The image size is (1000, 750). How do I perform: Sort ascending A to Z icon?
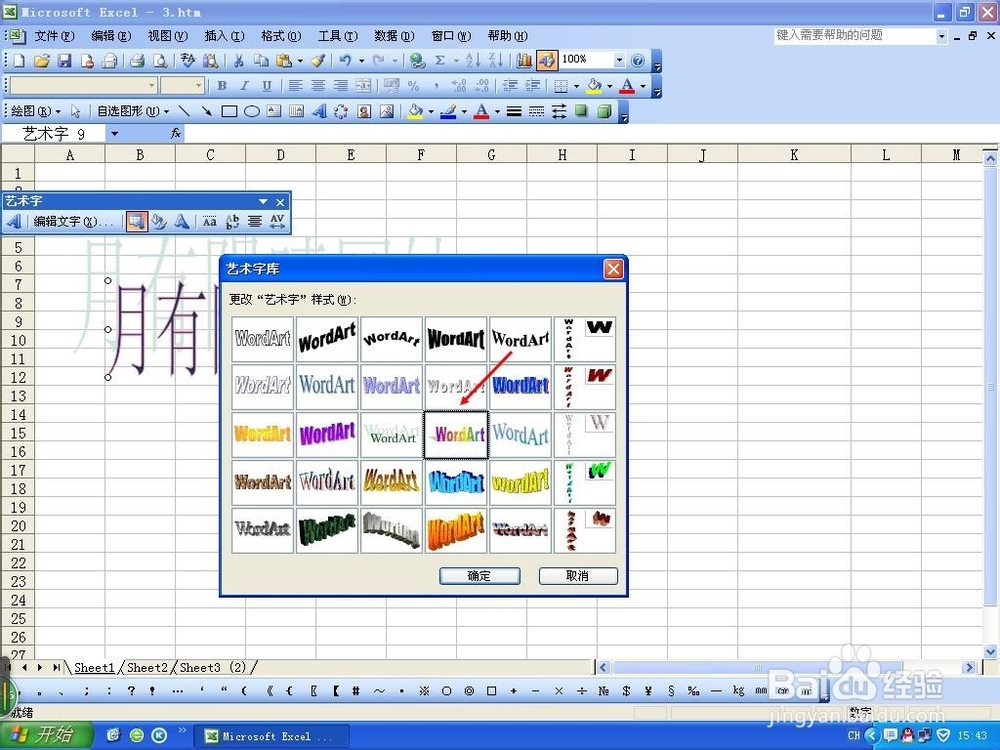(473, 61)
